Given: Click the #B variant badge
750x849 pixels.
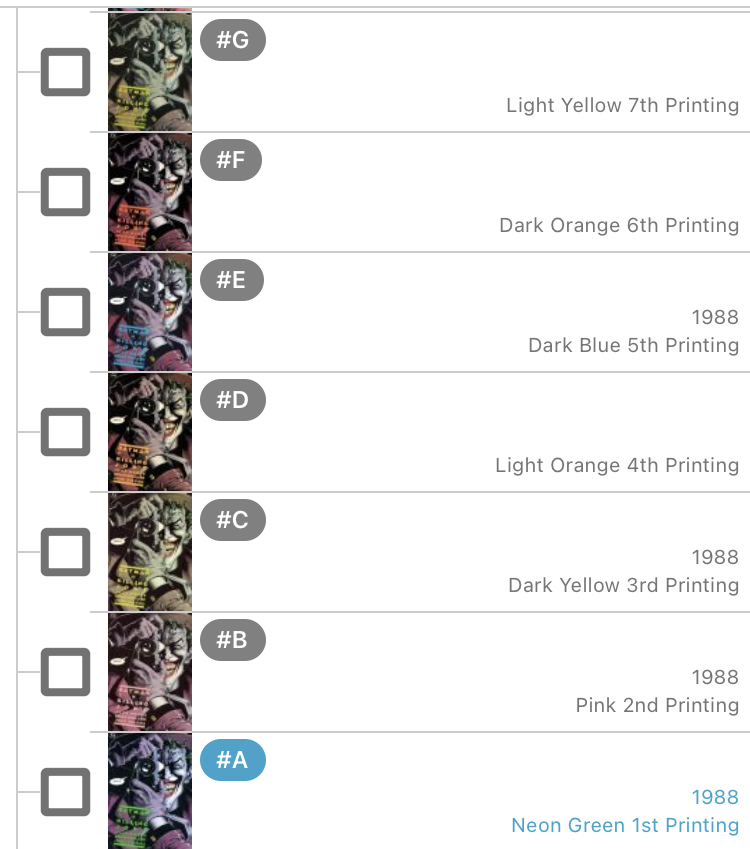Looking at the screenshot, I should click(233, 640).
